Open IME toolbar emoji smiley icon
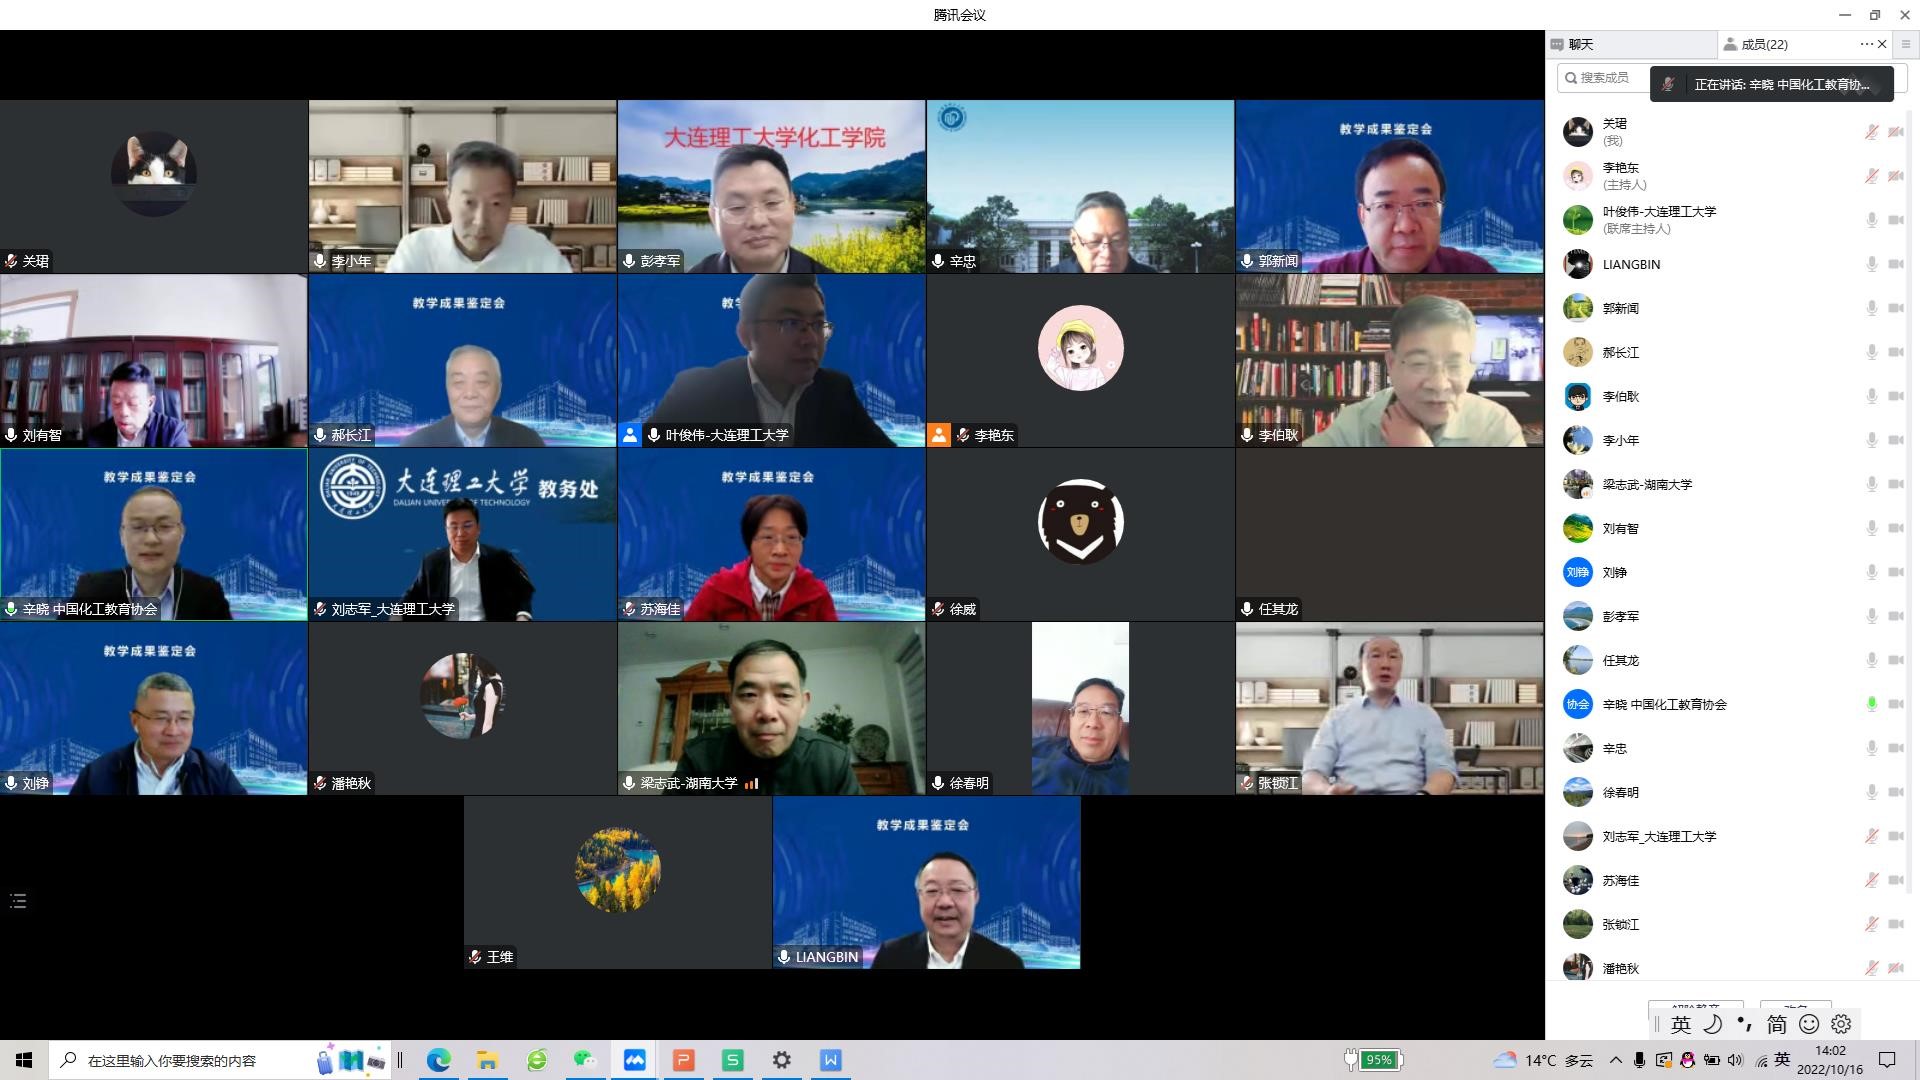This screenshot has height=1080, width=1920. [x=1809, y=1024]
